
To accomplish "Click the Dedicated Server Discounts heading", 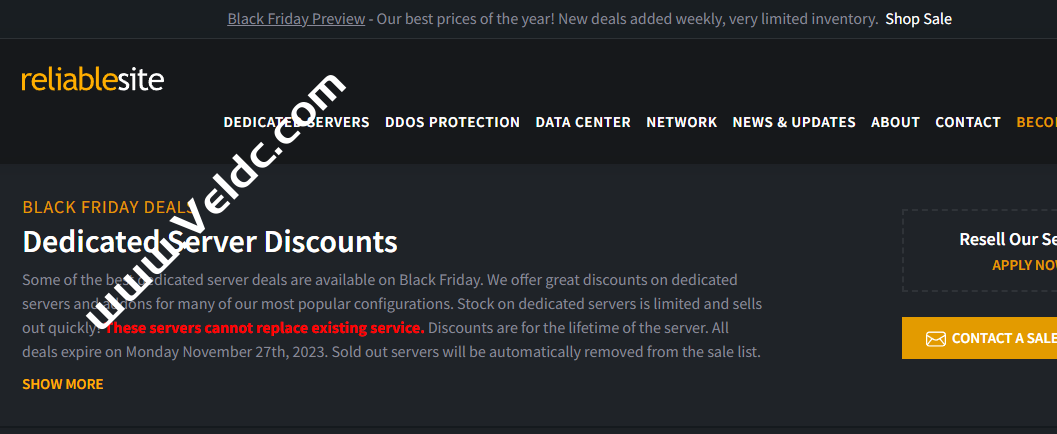I will [x=210, y=242].
